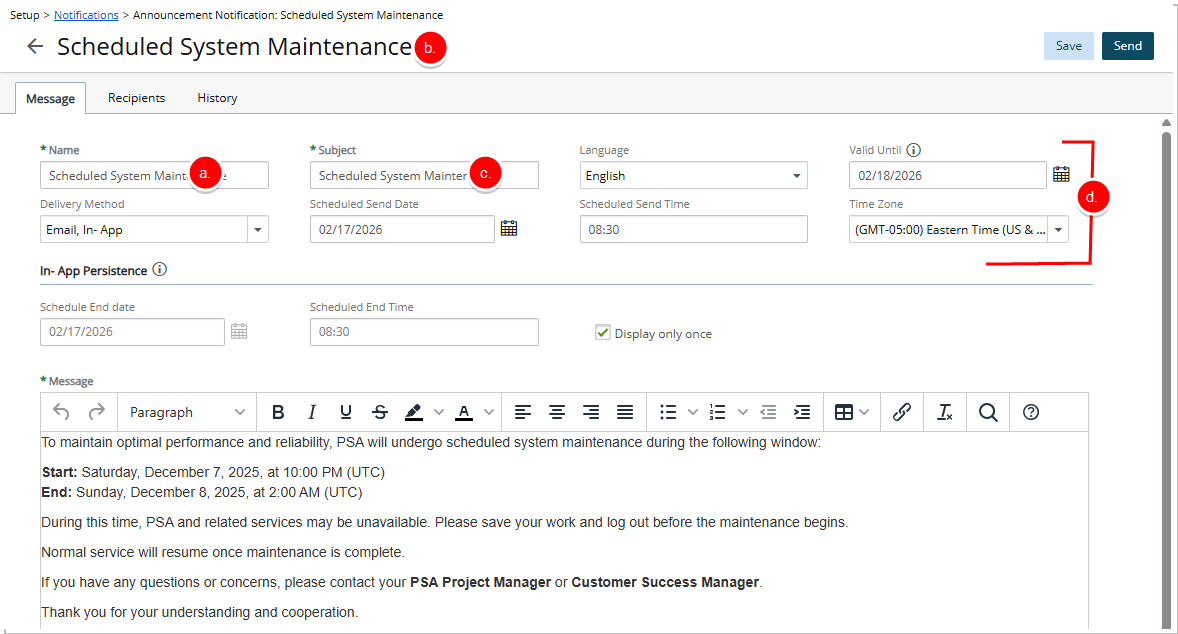Image resolution: width=1178 pixels, height=634 pixels.
Task: Open the find and replace search icon
Action: [987, 411]
